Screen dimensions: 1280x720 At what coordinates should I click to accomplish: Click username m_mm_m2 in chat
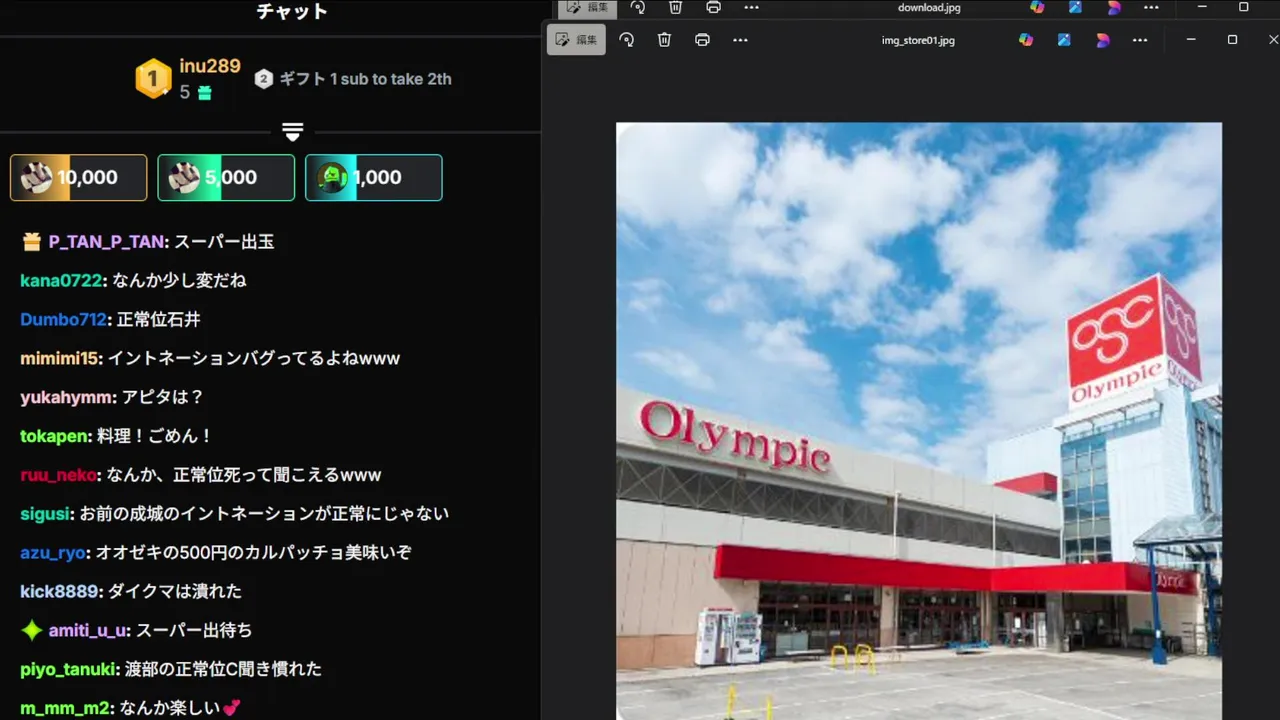pos(65,708)
